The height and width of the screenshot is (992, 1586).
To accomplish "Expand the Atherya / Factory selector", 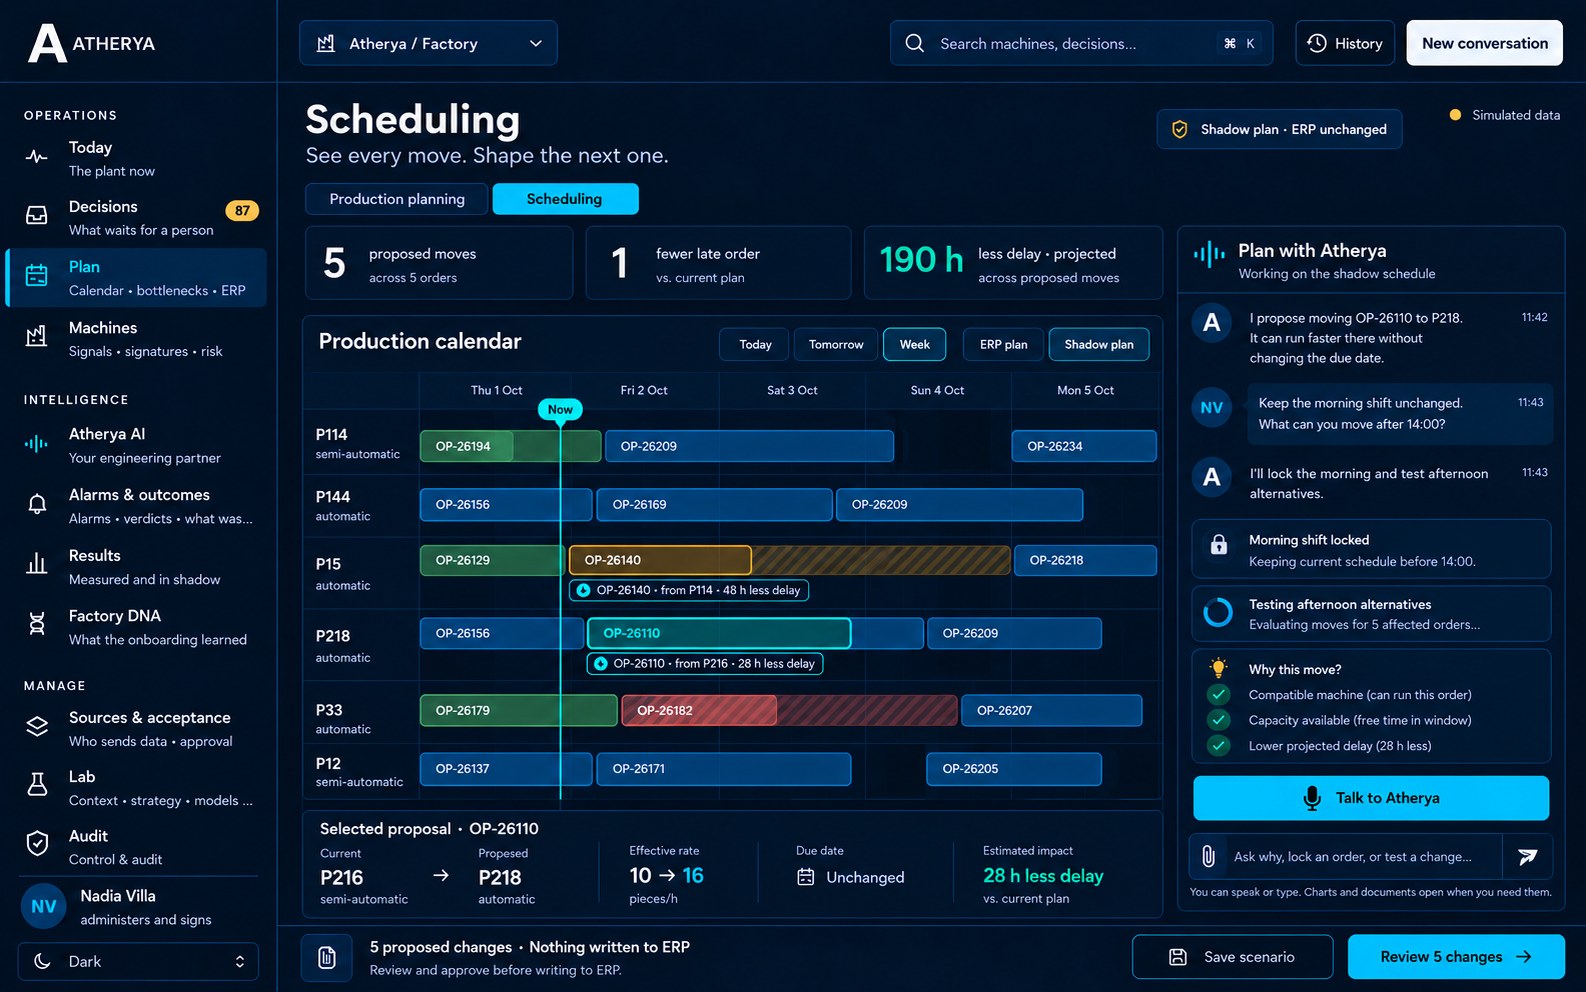I will (428, 44).
